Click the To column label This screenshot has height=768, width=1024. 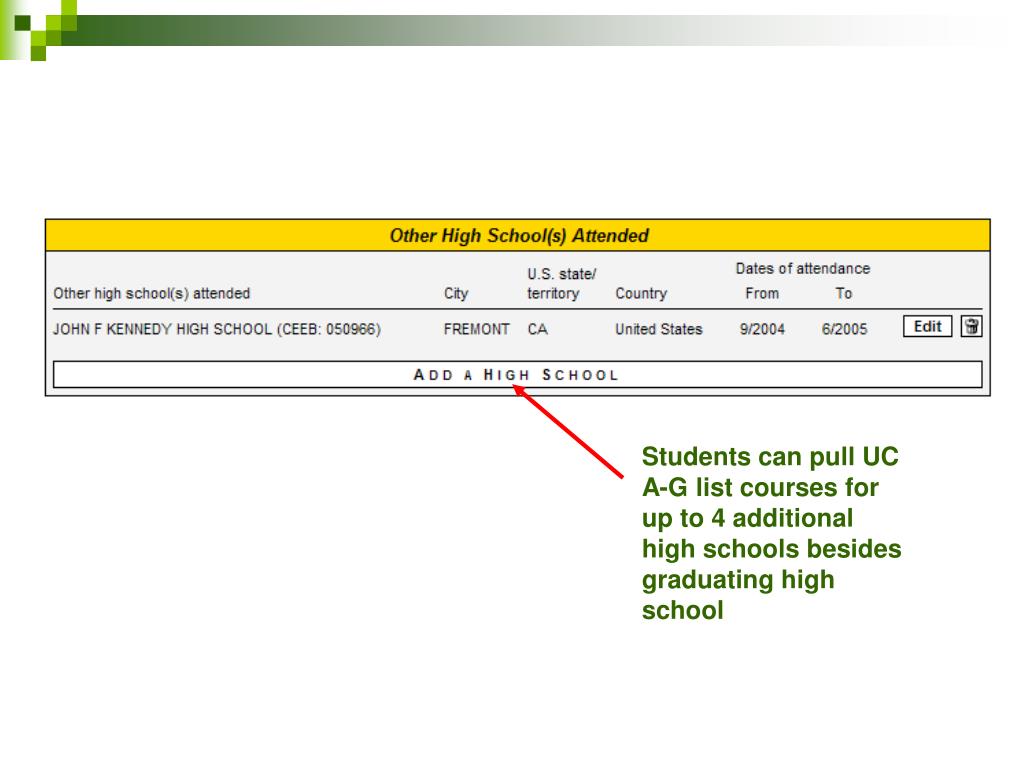point(844,294)
